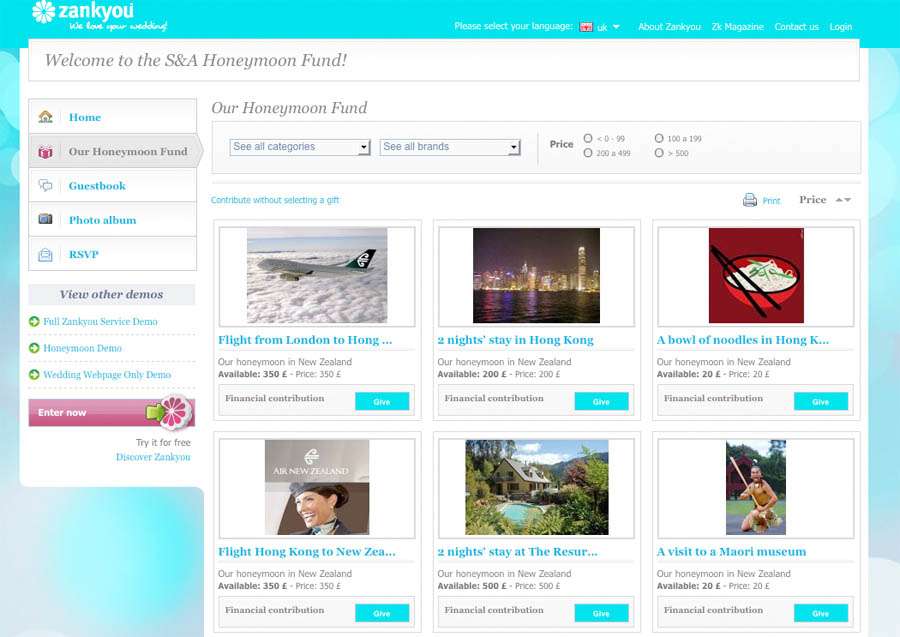This screenshot has width=900, height=637.
Task: Give to 2 nights' stay at The Resur...
Action: (602, 613)
